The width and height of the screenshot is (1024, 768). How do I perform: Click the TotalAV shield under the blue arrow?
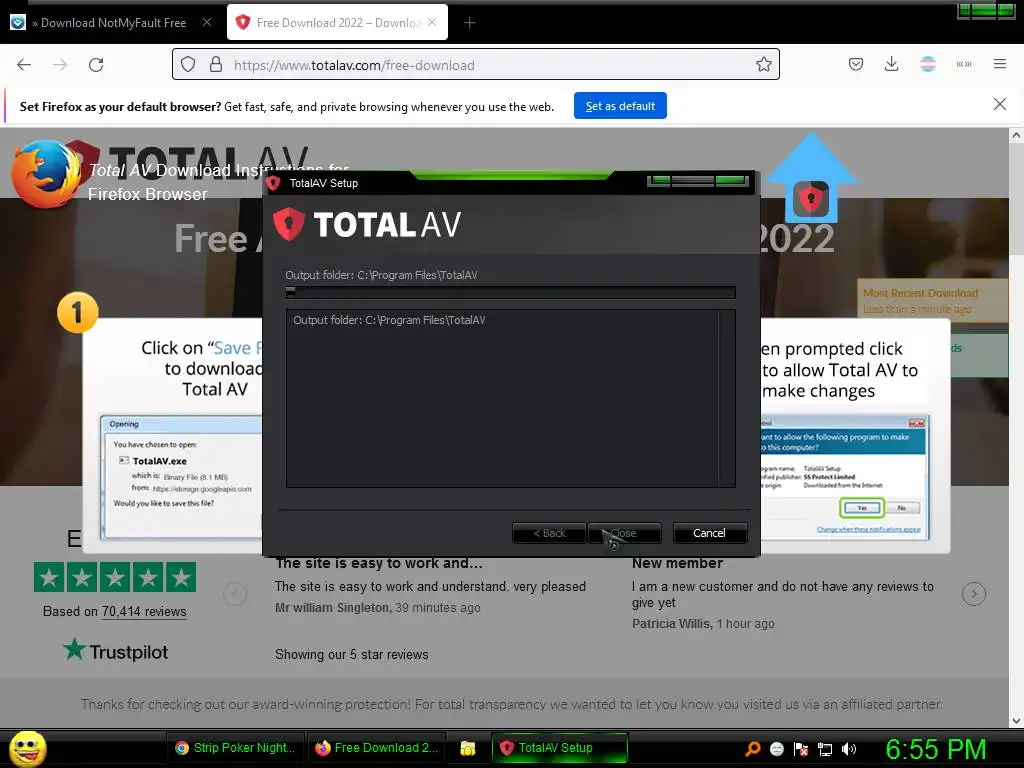pyautogui.click(x=810, y=199)
